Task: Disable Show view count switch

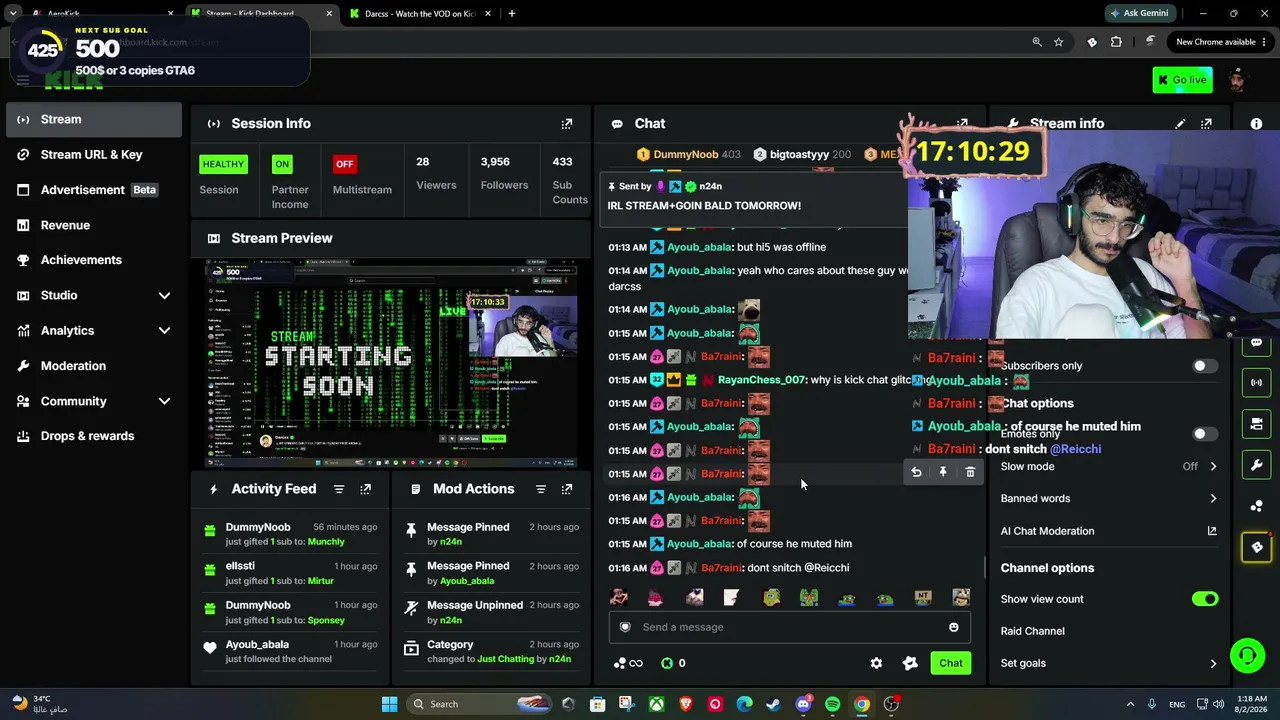Action: point(1205,599)
